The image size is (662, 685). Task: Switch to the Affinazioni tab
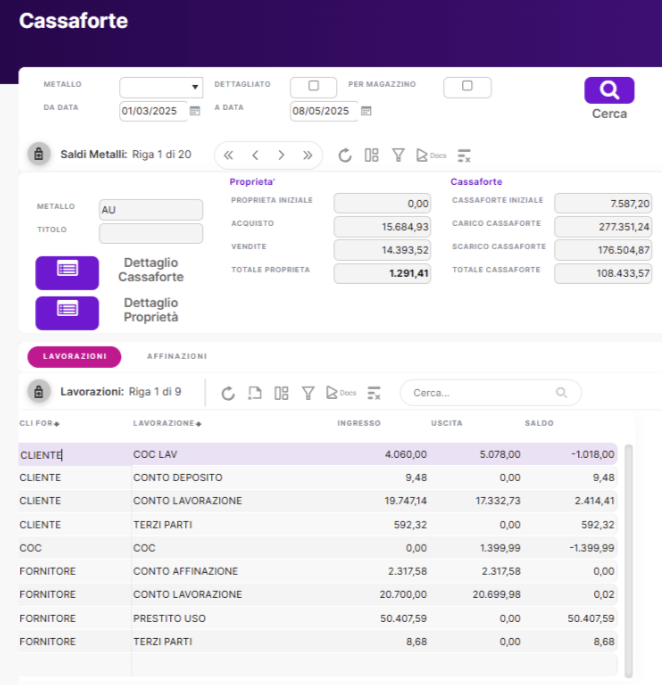177,356
